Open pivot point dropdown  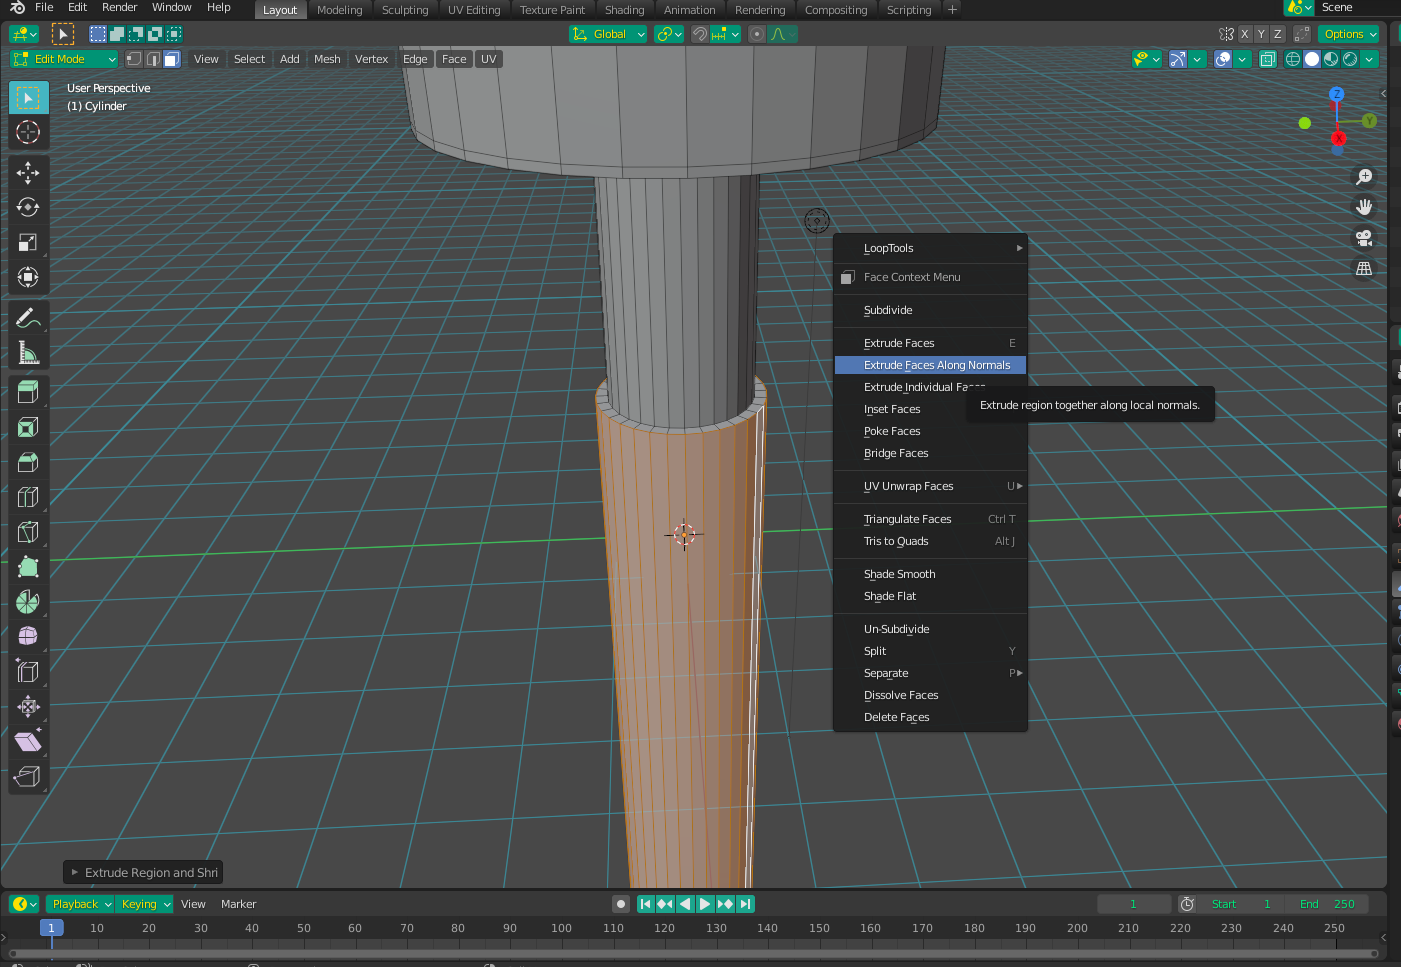(669, 34)
